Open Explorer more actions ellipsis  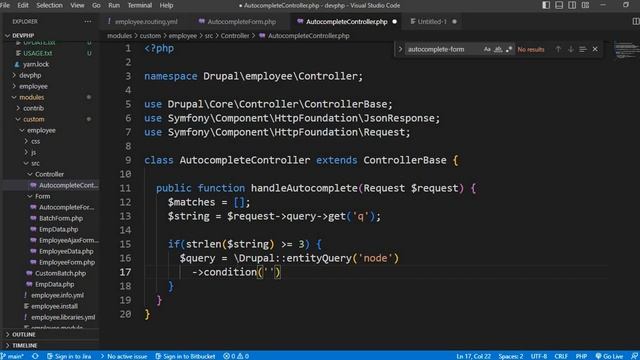88,22
